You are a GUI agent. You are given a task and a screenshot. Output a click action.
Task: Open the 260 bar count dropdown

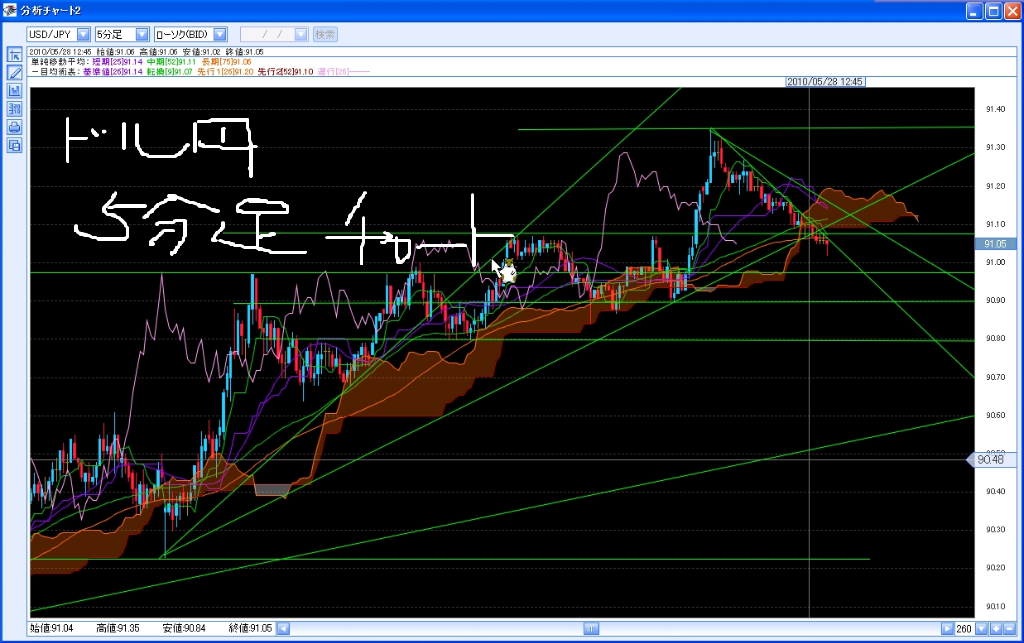tap(982, 629)
